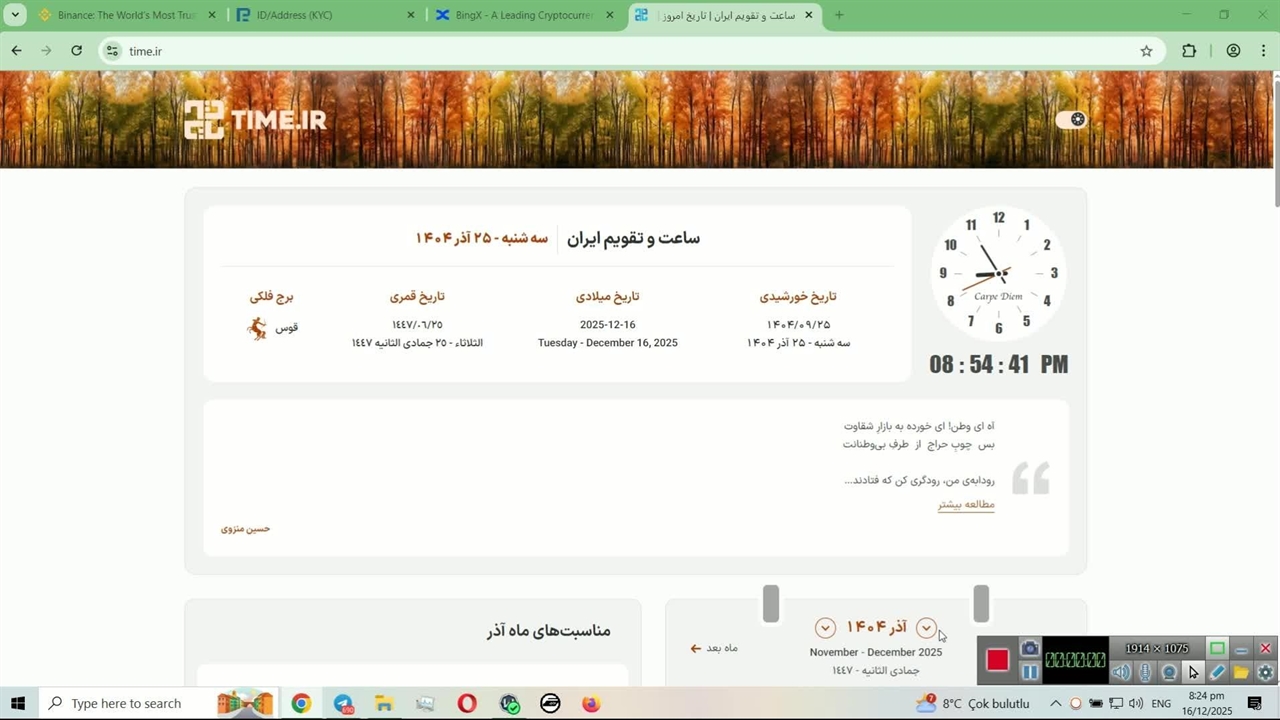Open the Telegram app from the taskbar
Image resolution: width=1280 pixels, height=720 pixels.
343,704
